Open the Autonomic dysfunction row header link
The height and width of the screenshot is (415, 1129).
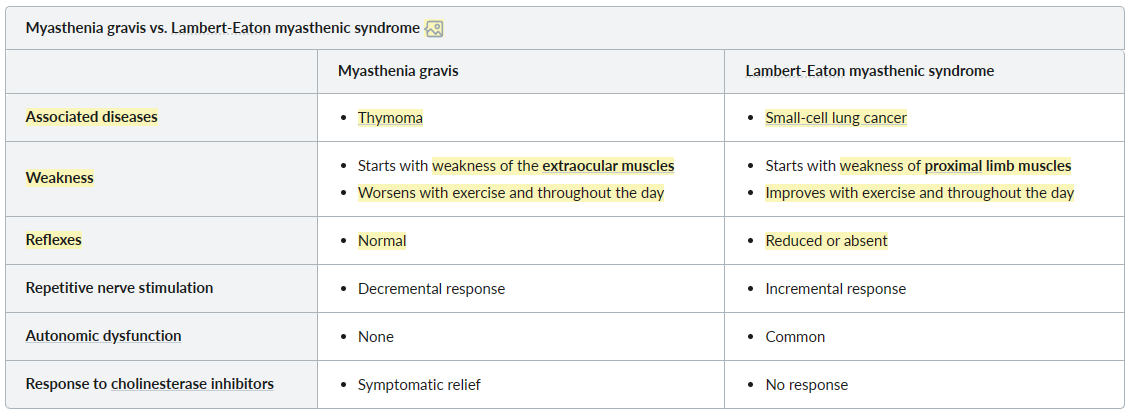pos(104,336)
